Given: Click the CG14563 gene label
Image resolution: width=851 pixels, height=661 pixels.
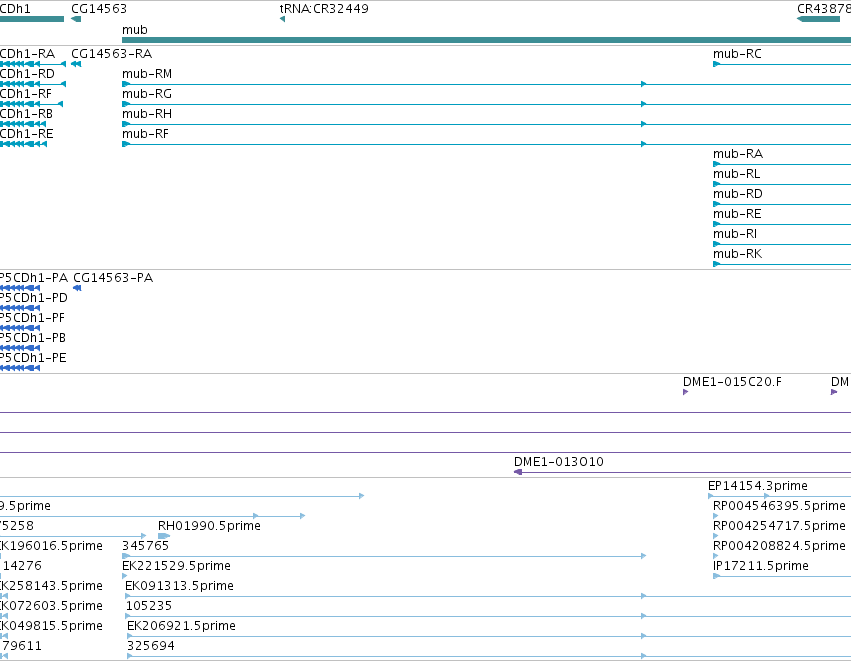Looking at the screenshot, I should 99,9.
